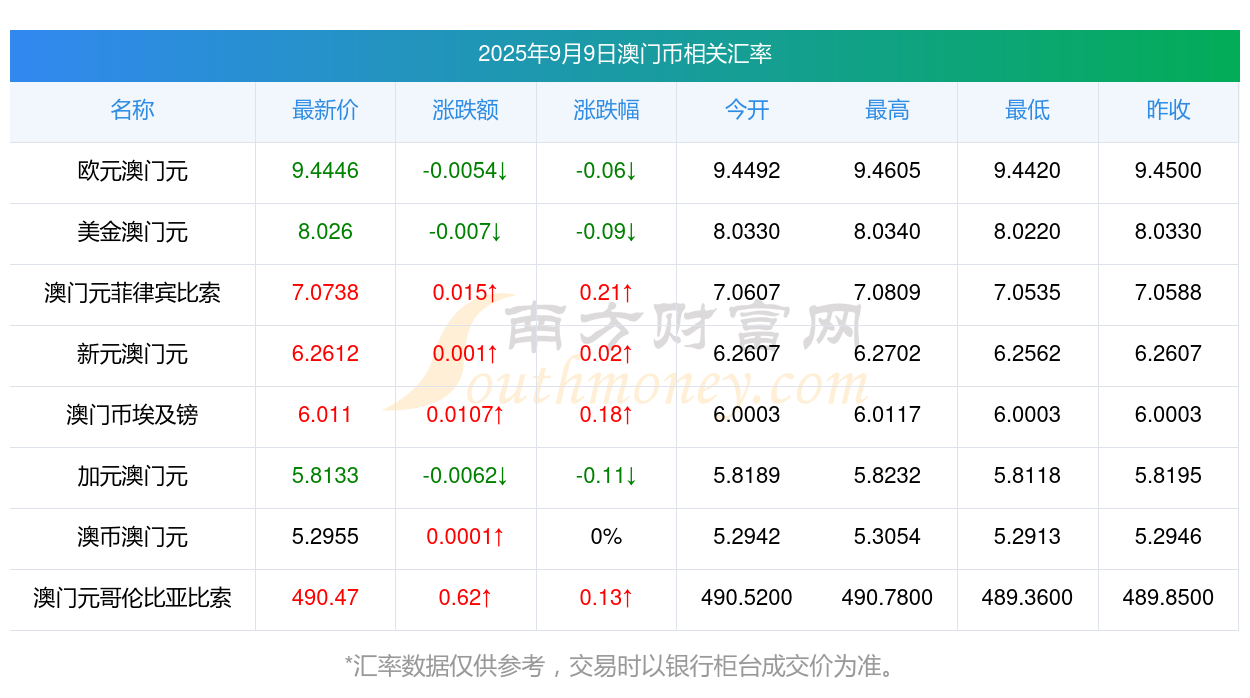Click high value 490.7800
1250x698 pixels.
887,598
